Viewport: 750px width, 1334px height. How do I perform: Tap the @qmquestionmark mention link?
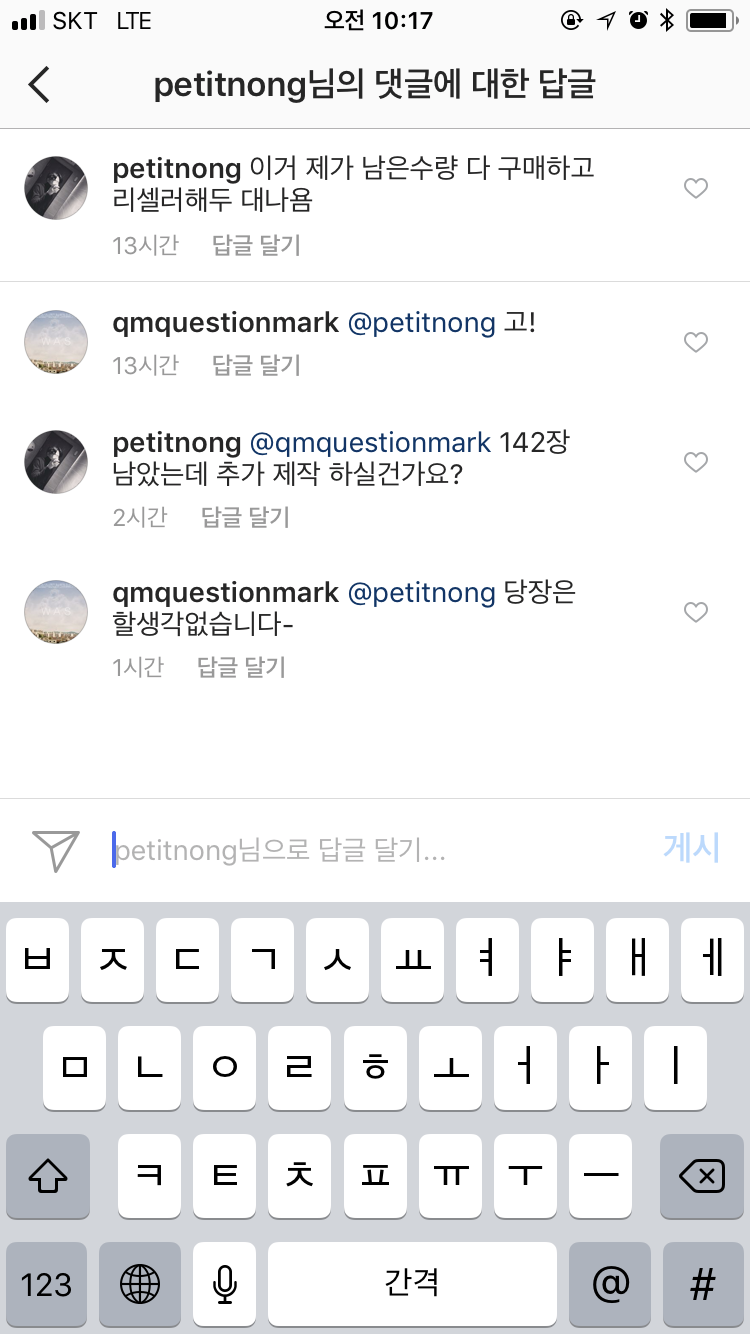coord(370,443)
